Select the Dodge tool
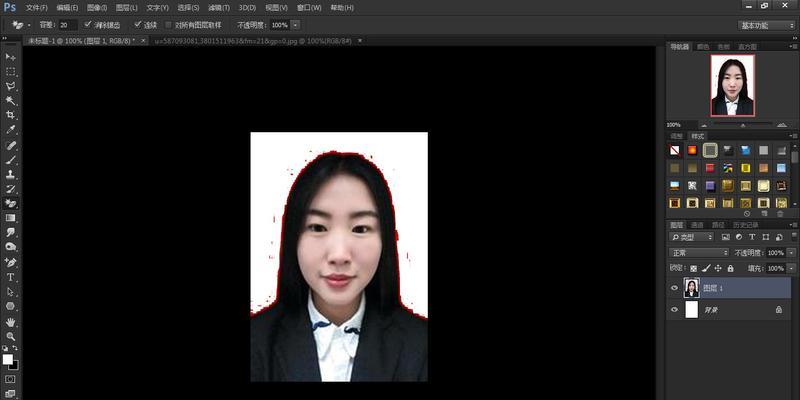Image resolution: width=800 pixels, height=400 pixels. point(10,247)
